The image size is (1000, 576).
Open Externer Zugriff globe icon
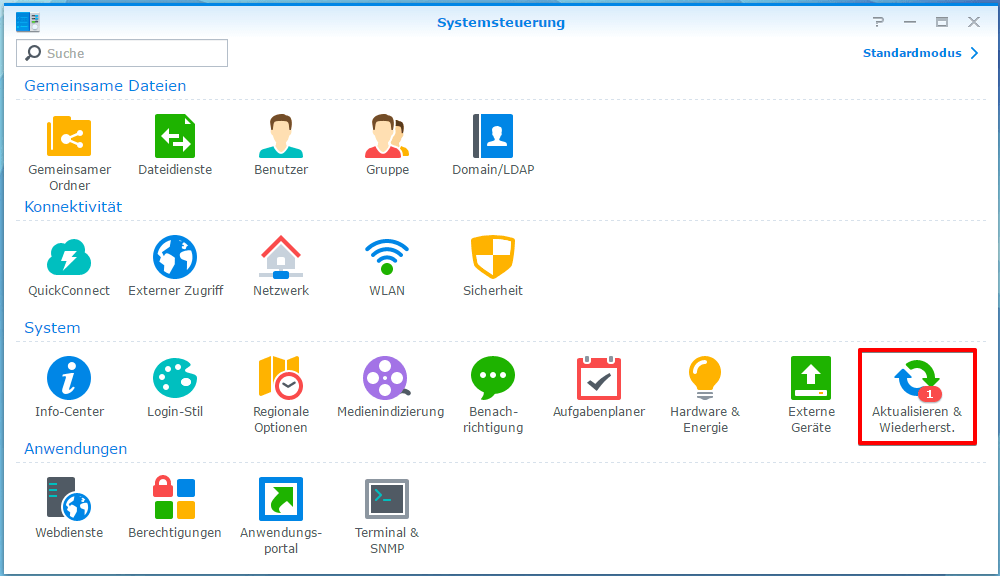(175, 257)
